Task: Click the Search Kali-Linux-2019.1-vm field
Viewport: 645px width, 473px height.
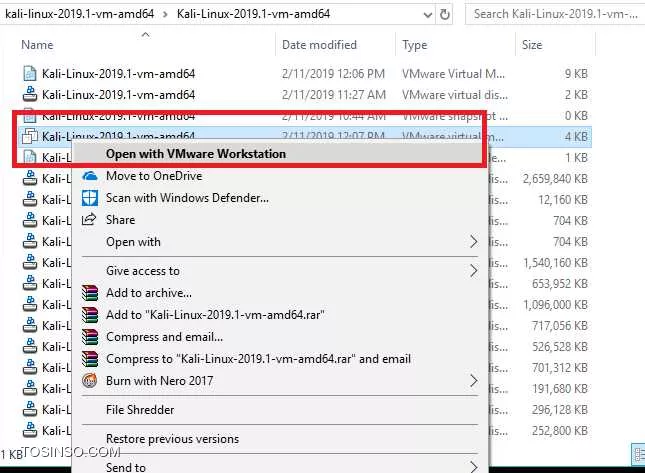Action: [x=555, y=14]
